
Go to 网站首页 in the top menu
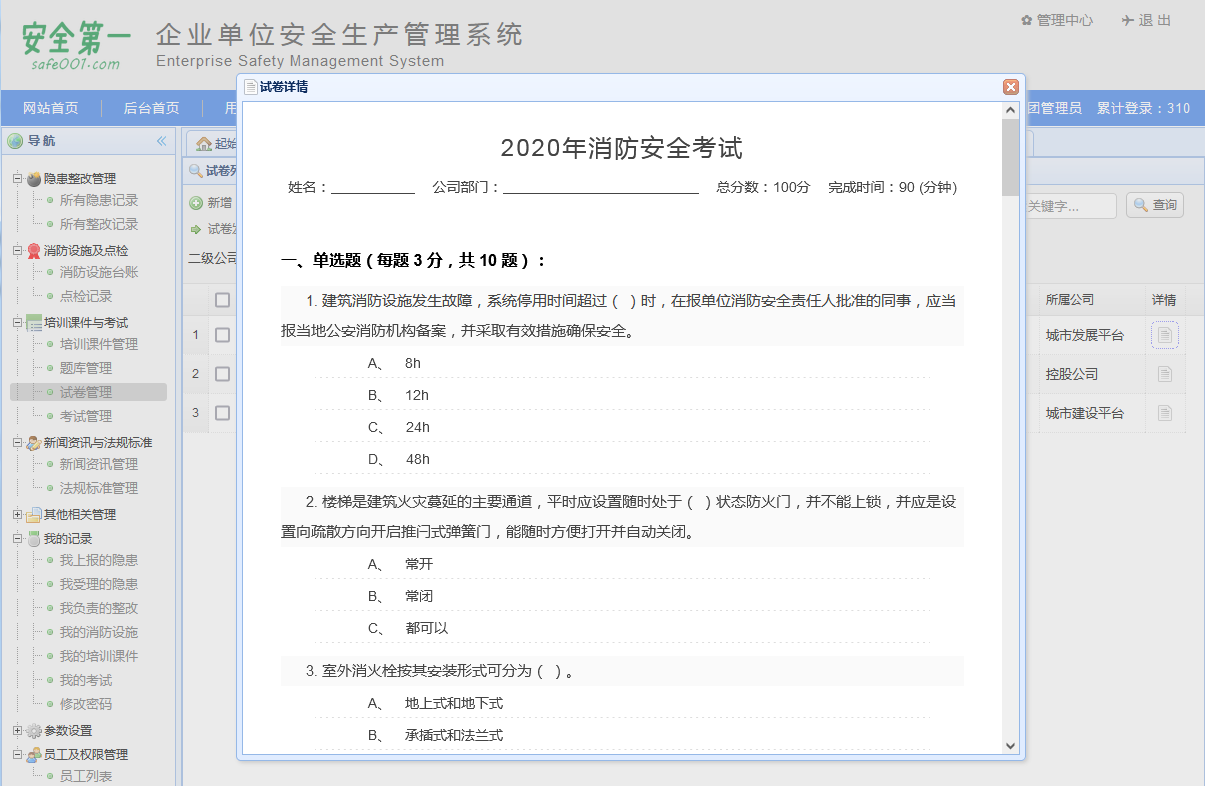point(51,108)
